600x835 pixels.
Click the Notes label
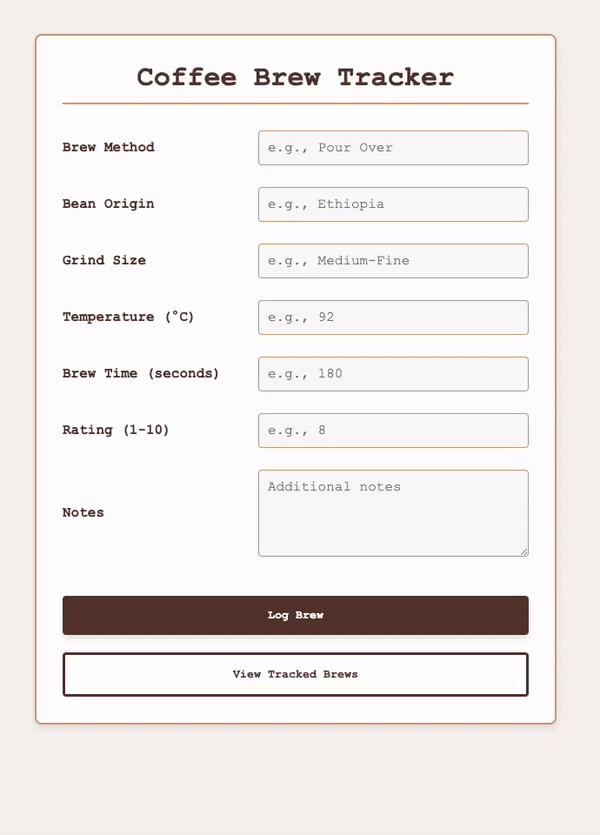pos(83,512)
